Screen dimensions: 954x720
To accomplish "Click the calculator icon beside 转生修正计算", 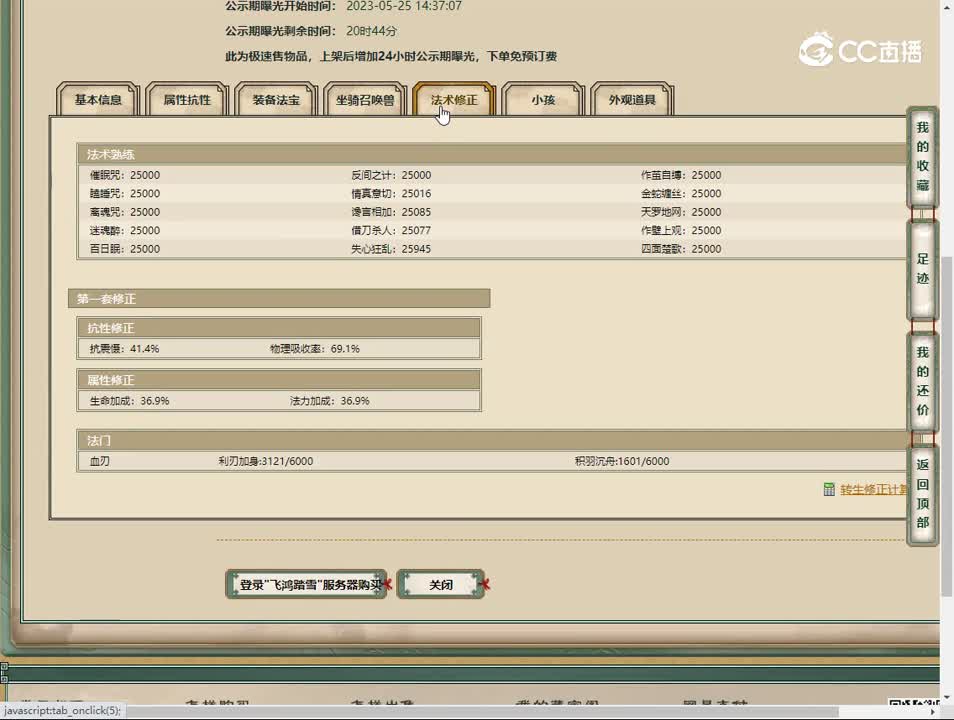I will [x=829, y=489].
